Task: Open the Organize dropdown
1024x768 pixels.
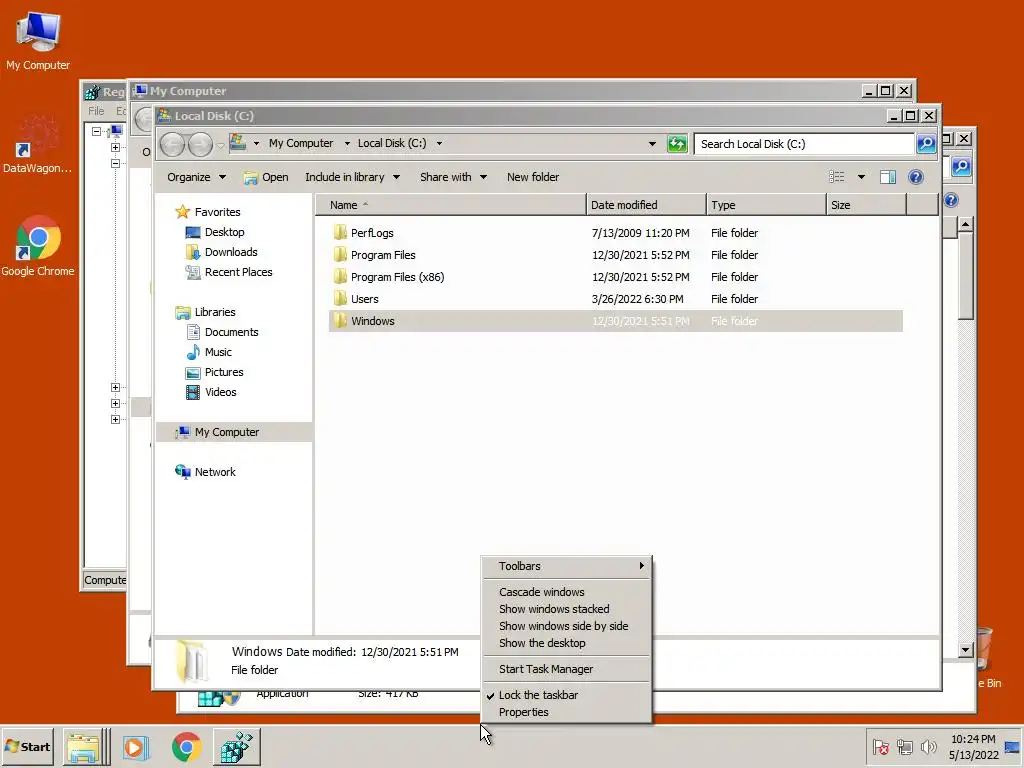Action: 197,177
